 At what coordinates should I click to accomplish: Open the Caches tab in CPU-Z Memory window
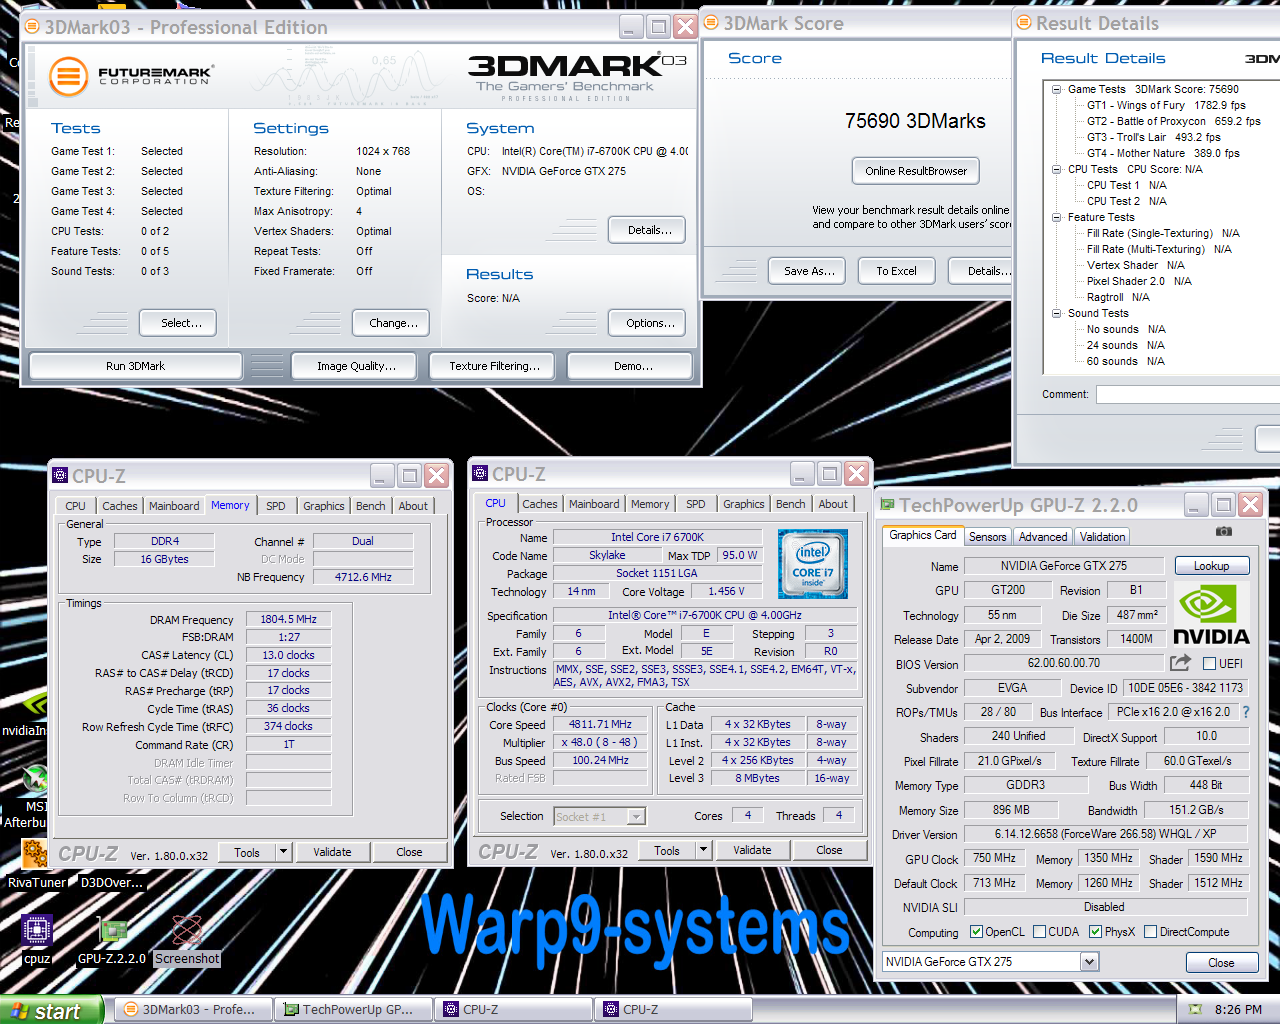coord(120,506)
